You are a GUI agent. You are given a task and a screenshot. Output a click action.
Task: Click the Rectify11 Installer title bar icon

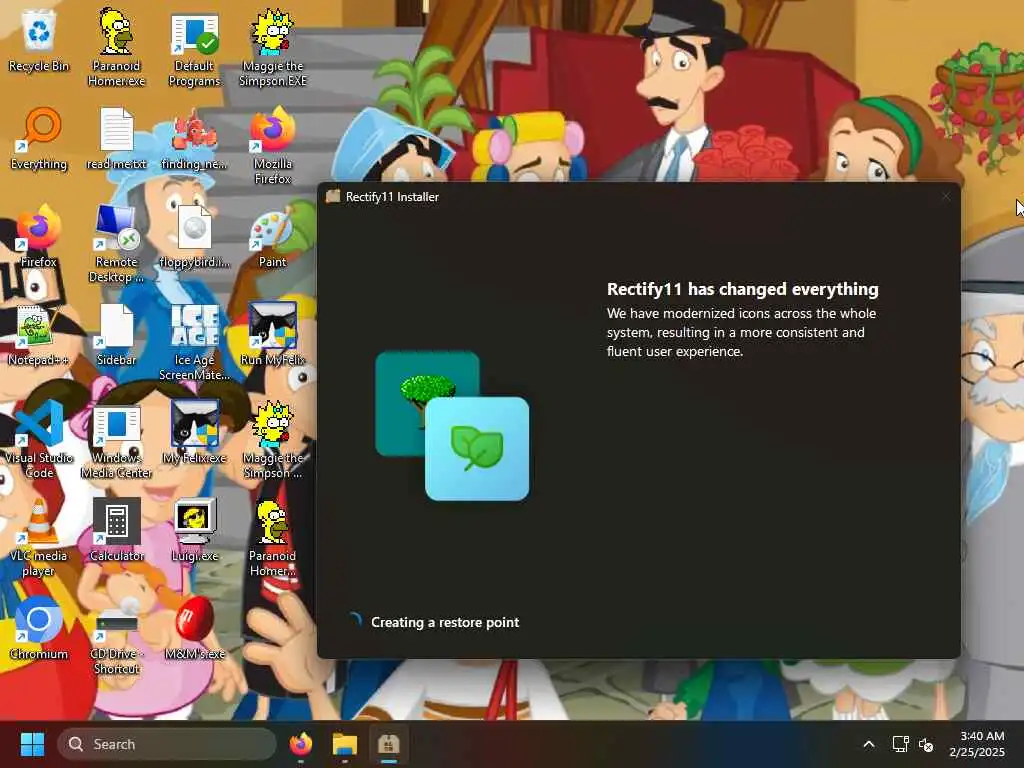click(x=333, y=197)
